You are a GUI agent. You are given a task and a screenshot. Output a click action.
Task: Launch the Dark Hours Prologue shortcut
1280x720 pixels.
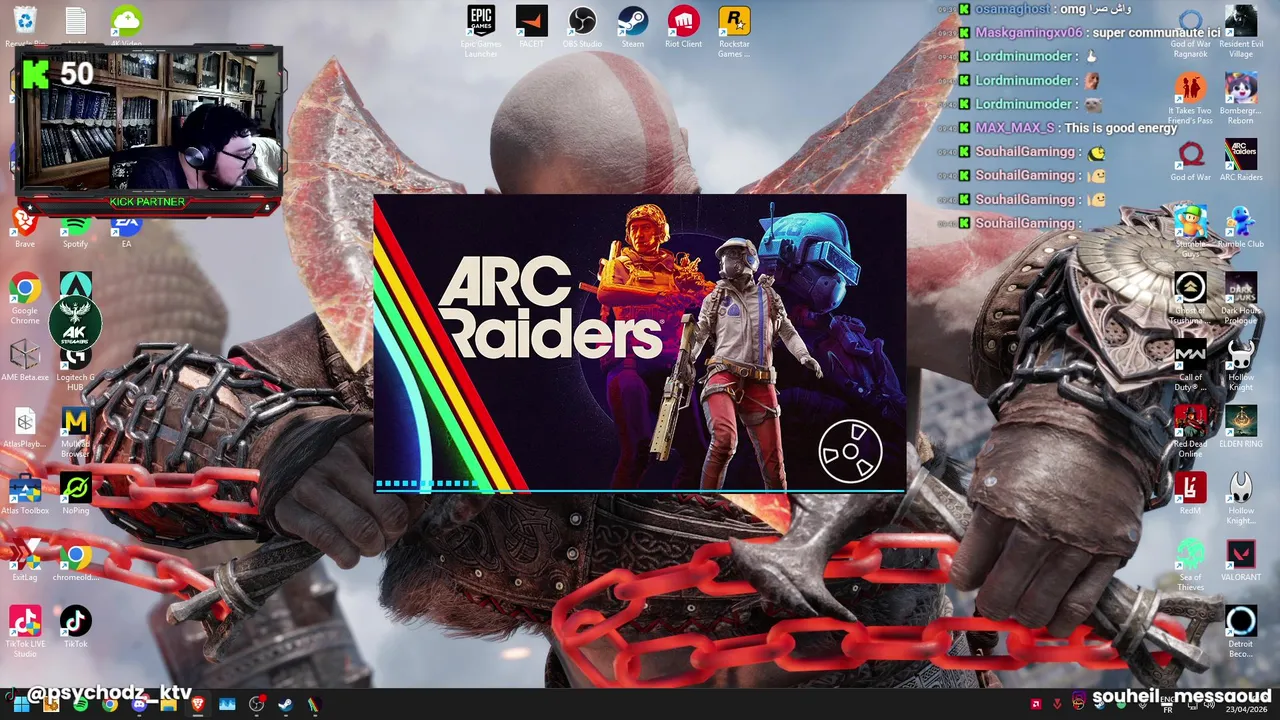[x=1241, y=298]
